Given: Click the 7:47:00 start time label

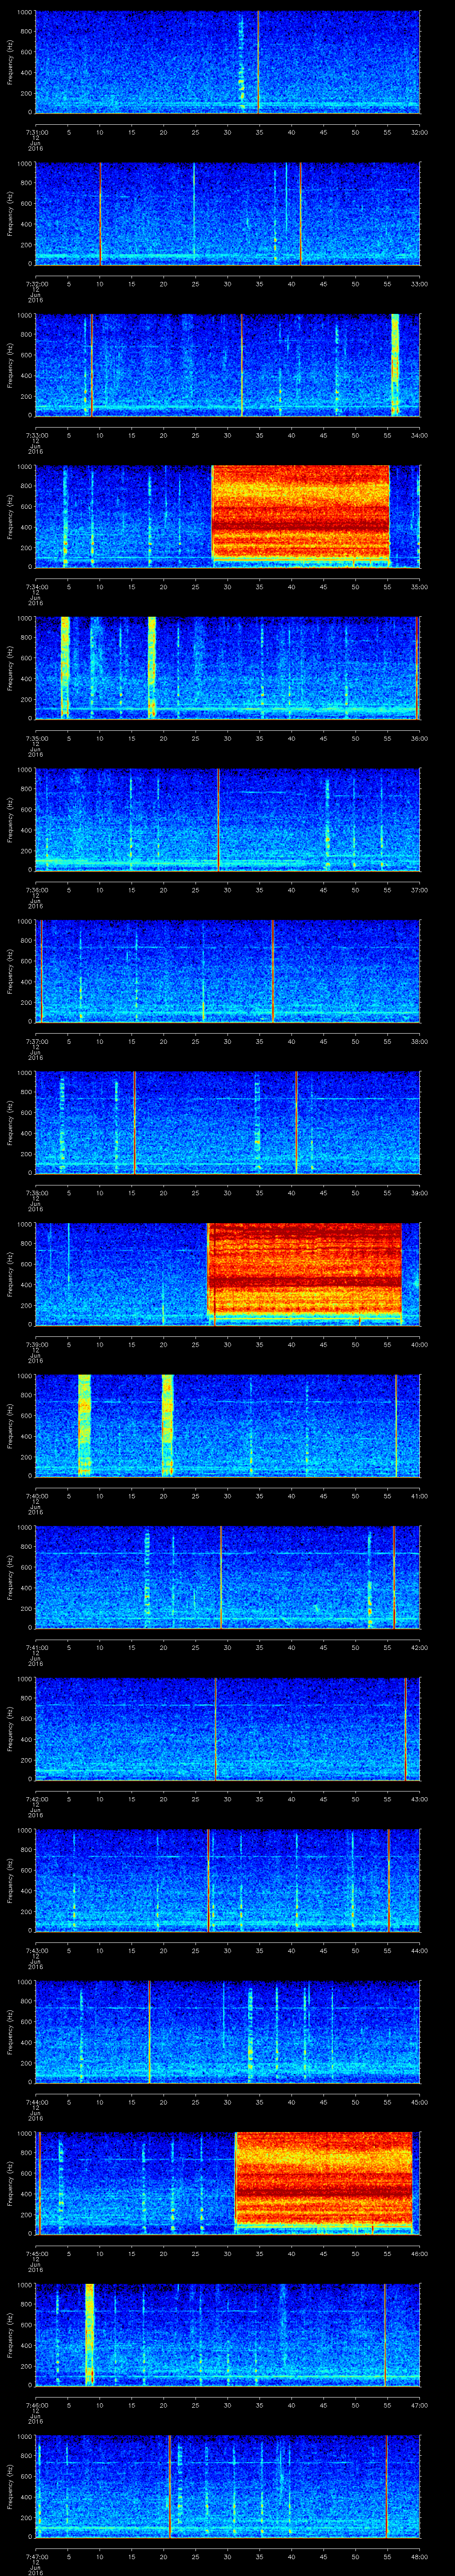Looking at the screenshot, I should [x=36, y=2556].
